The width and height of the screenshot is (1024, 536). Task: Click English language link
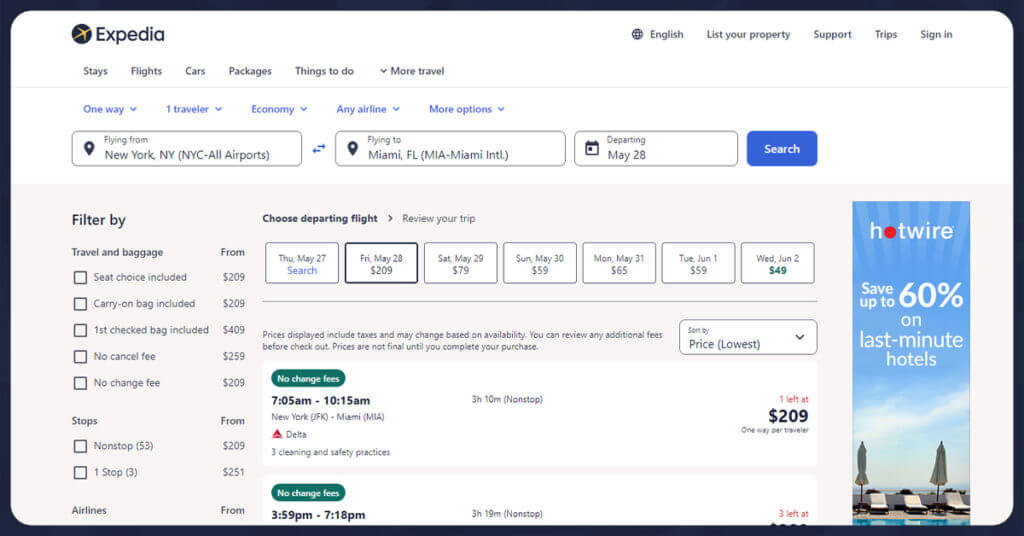pyautogui.click(x=666, y=34)
